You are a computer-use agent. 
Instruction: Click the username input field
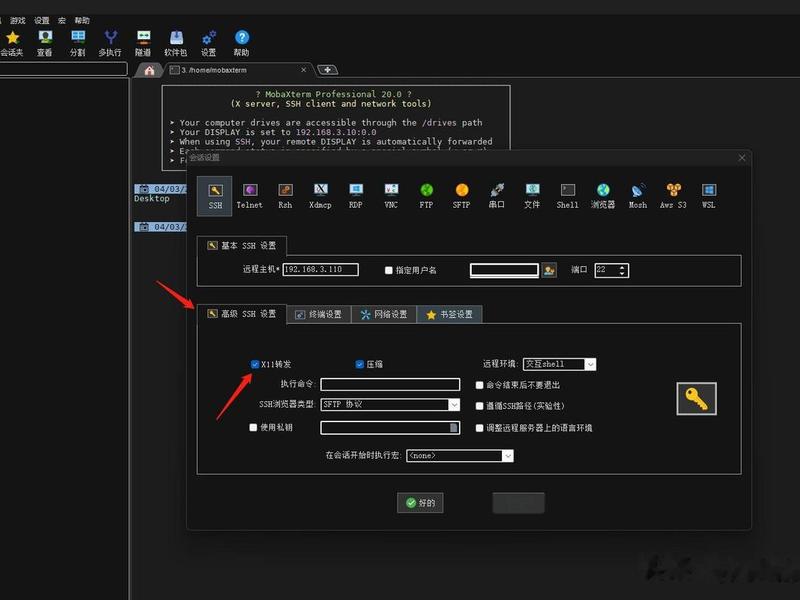point(504,270)
